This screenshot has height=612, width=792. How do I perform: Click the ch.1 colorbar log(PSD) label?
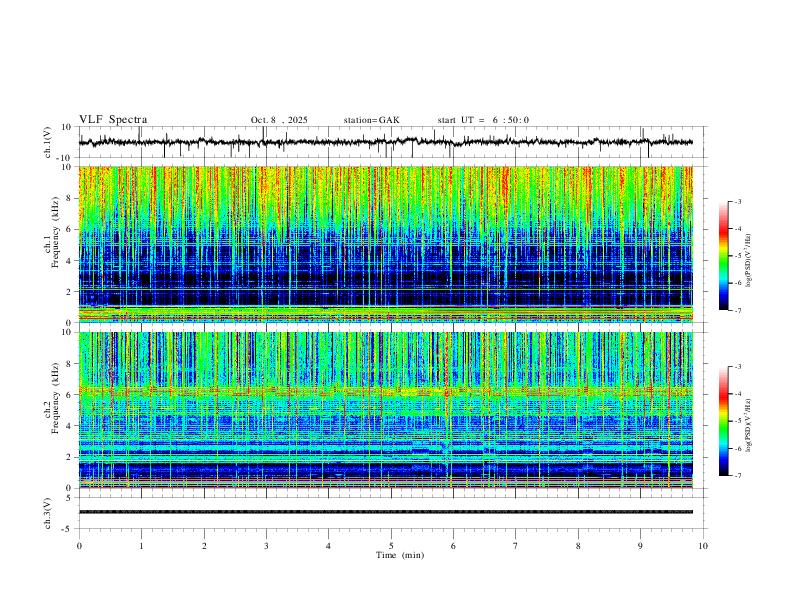pyautogui.click(x=749, y=261)
